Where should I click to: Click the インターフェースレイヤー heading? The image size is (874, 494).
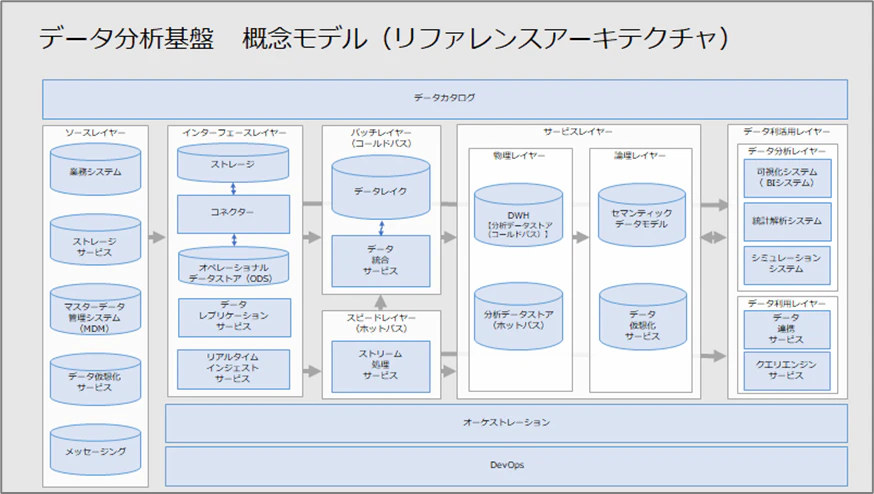coord(234,133)
